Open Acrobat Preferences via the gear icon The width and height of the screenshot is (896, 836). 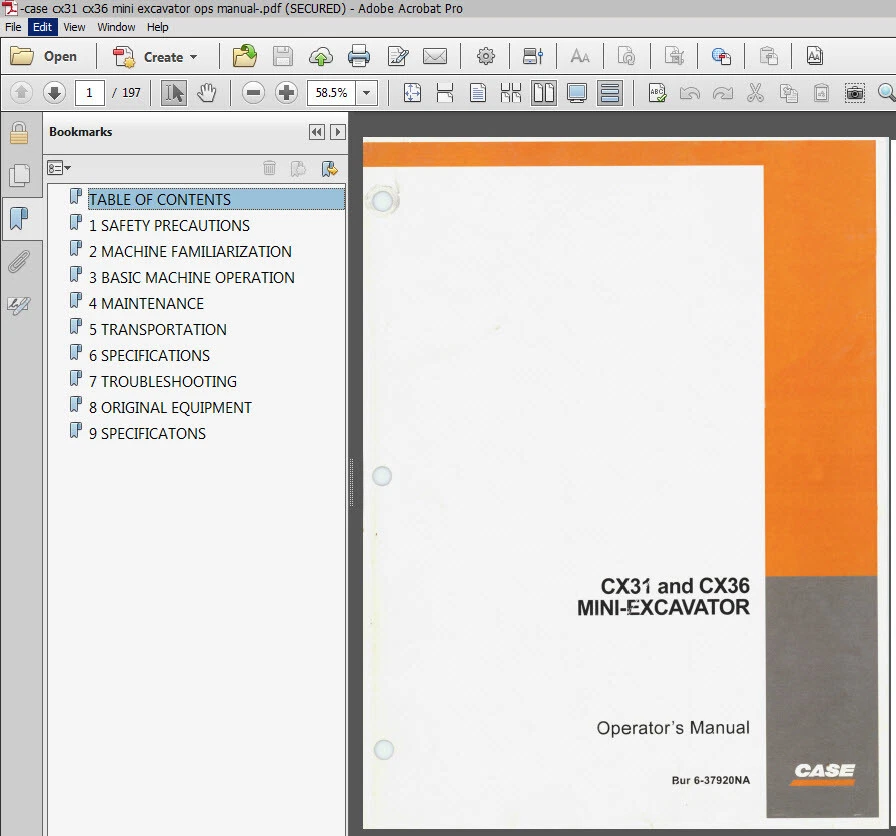pos(486,56)
